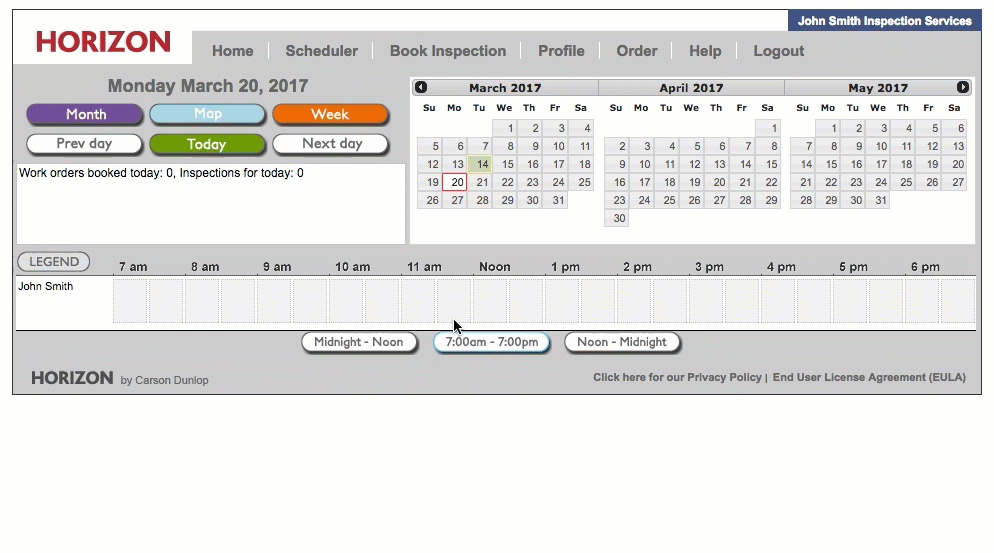Open the Scheduler menu item
The image size is (994, 553).
pyautogui.click(x=321, y=51)
